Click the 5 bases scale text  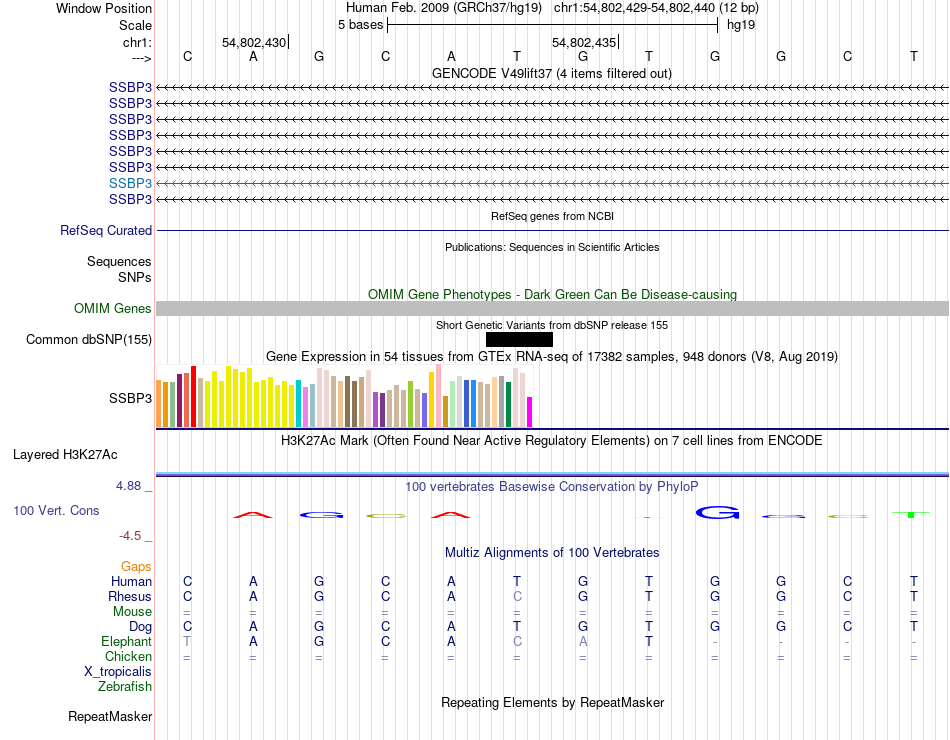coord(360,25)
